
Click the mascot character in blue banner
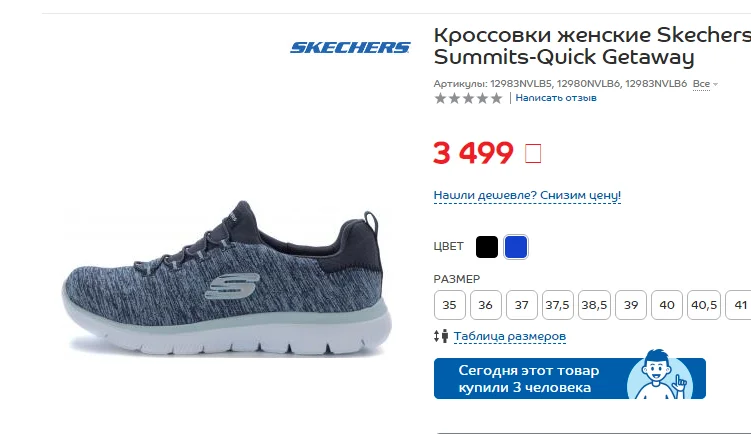660,375
